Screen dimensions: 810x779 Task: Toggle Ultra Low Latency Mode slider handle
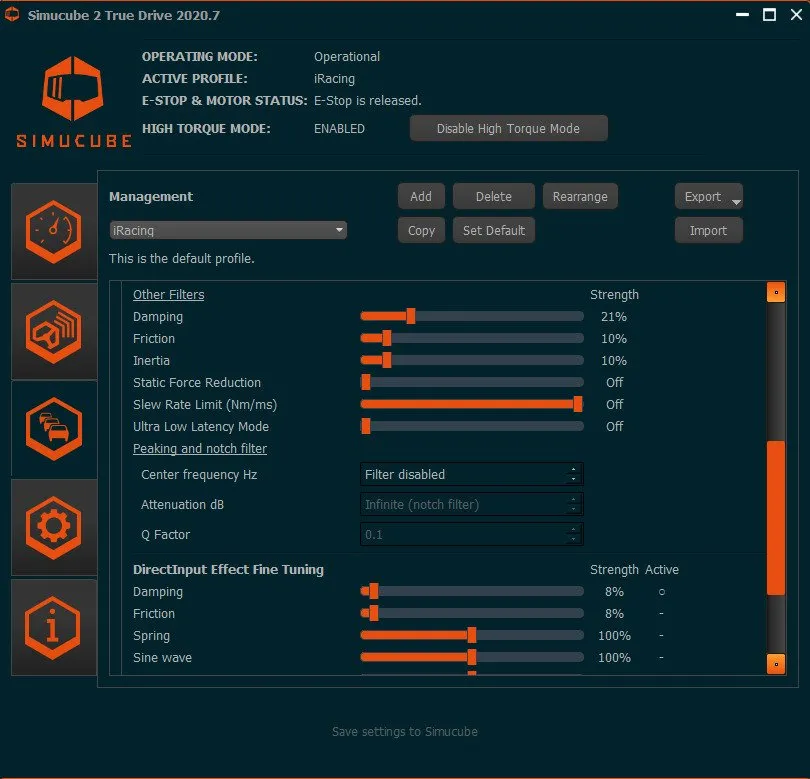click(366, 426)
